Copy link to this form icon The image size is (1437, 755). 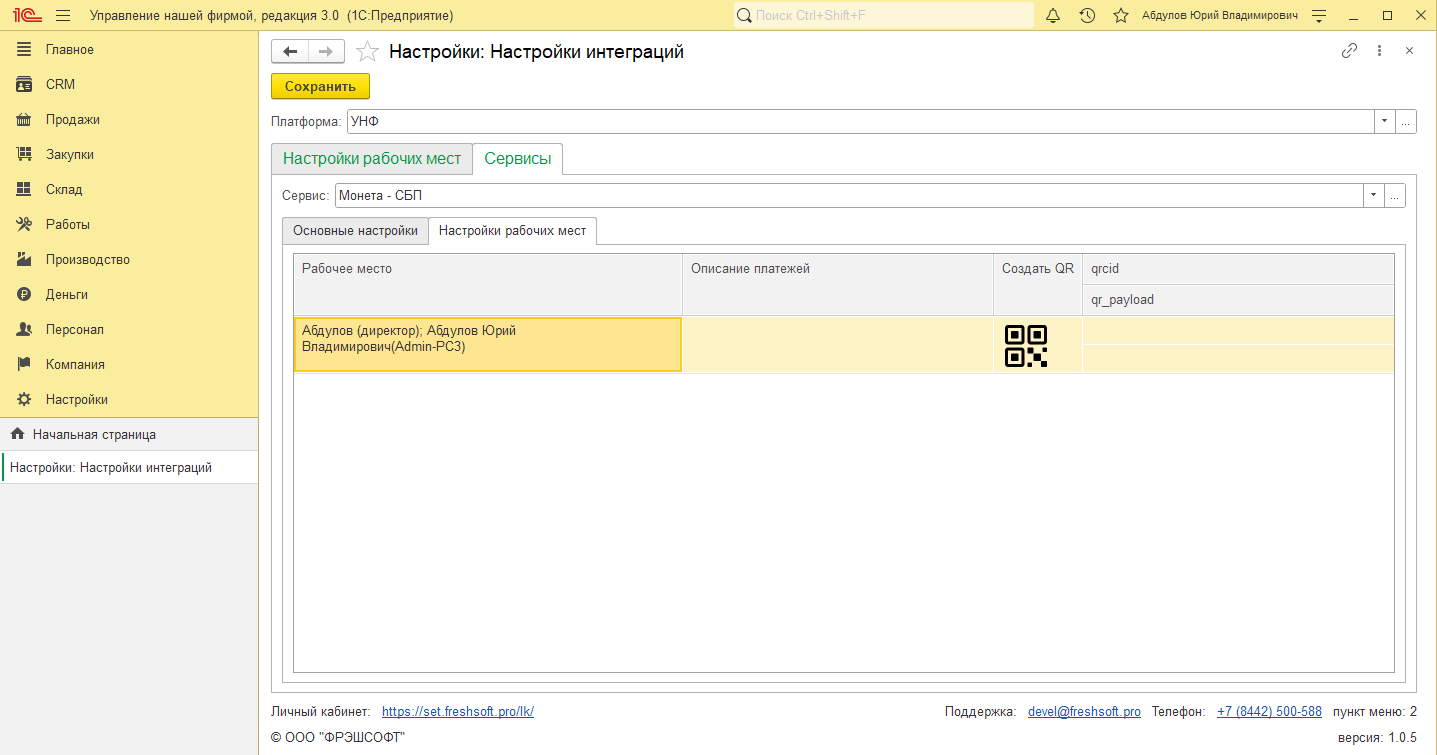tap(1349, 51)
